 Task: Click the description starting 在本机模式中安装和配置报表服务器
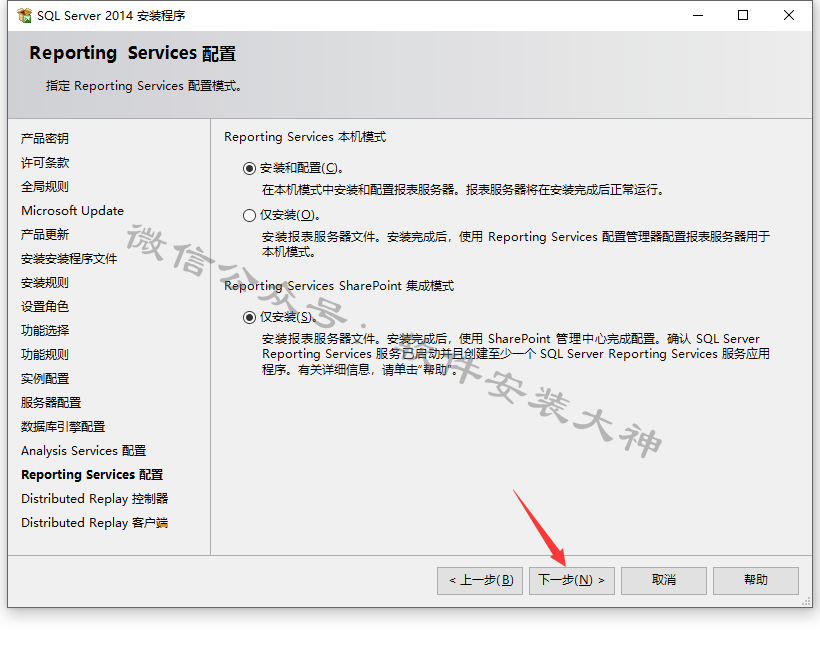point(463,190)
